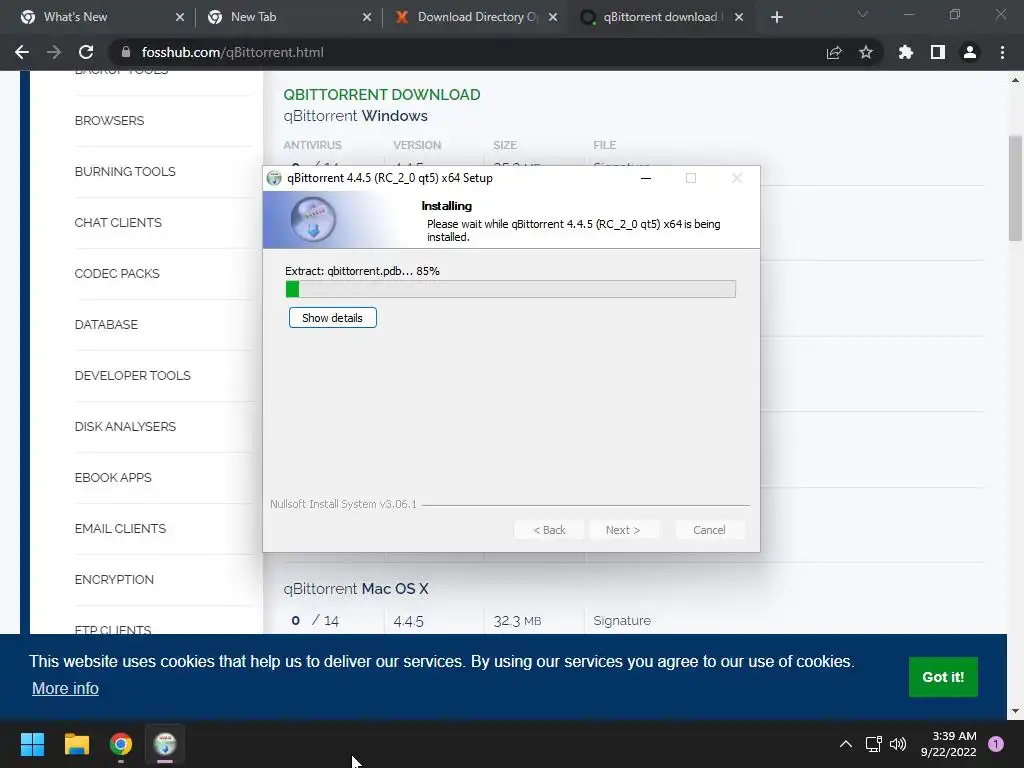Open the DISK ANALYSERS category
Viewport: 1024px width, 768px height.
[125, 426]
